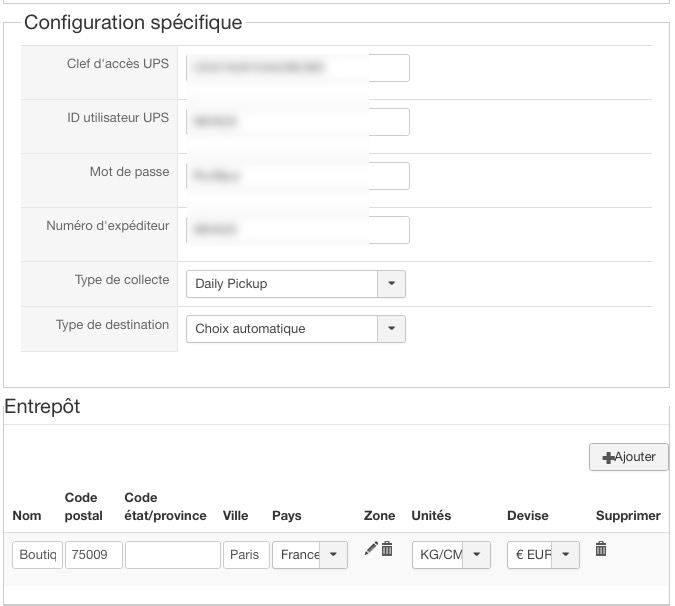The image size is (675, 606).
Task: Click the Clef d'accès UPS field
Action: click(x=297, y=68)
